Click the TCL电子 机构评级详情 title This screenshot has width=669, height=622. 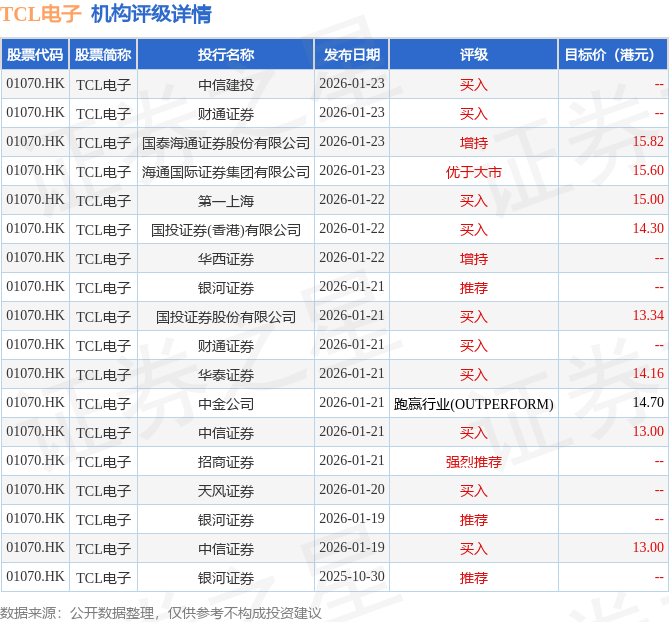[x=106, y=14]
